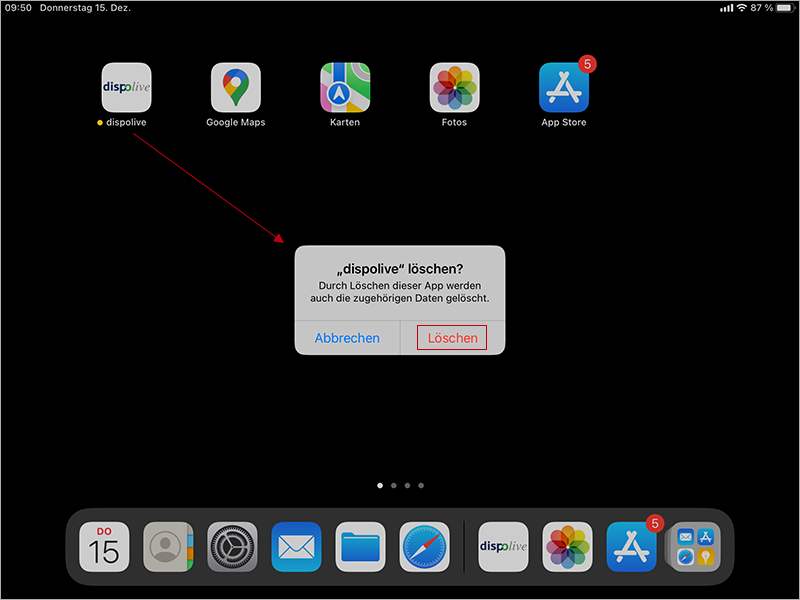Confirm deletion with Löschen button
Viewport: 800px width, 600px height.
[453, 338]
